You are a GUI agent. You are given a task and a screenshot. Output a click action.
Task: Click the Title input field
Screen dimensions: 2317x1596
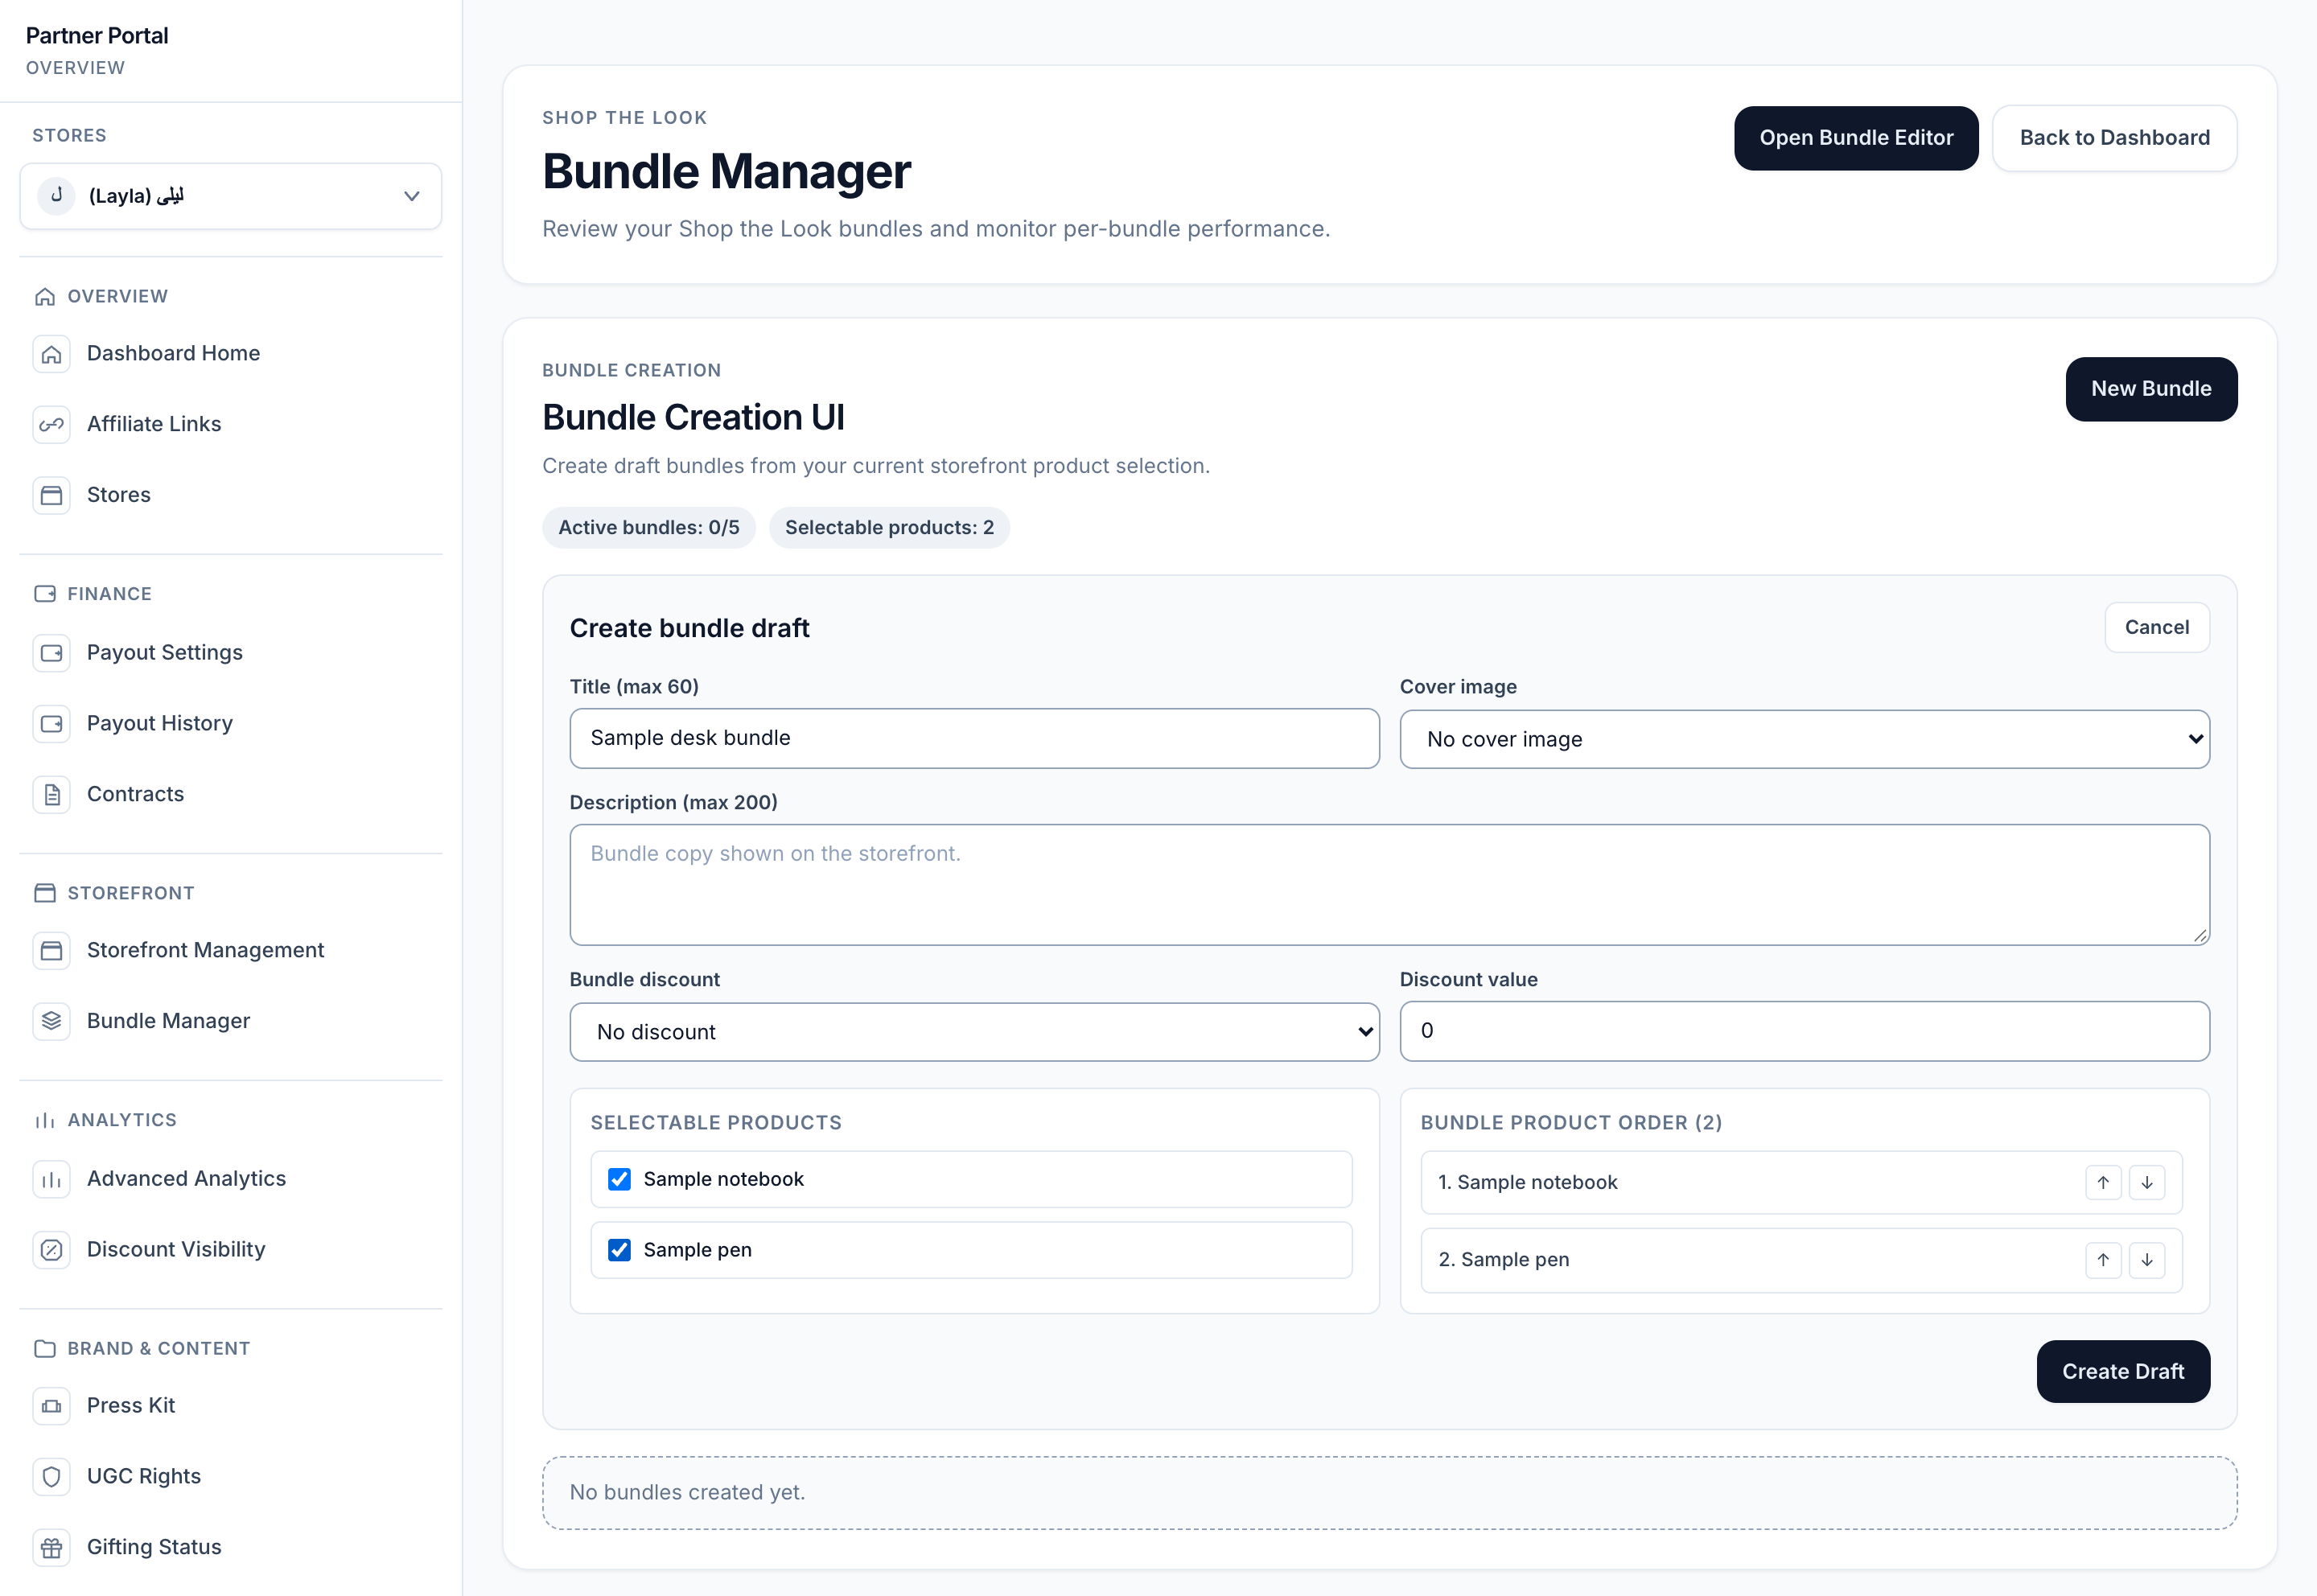point(974,739)
